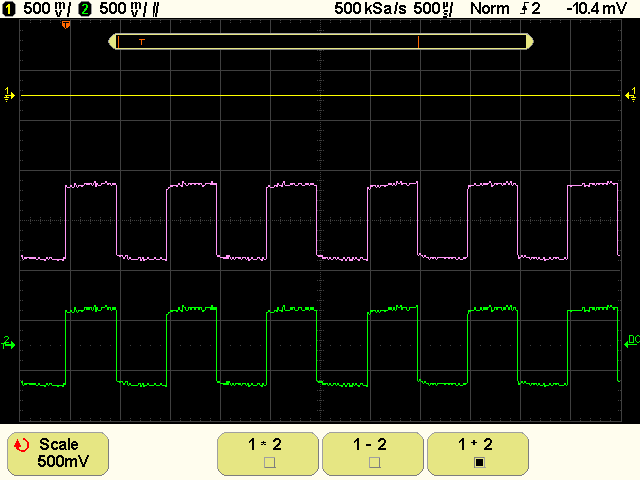Click the 500 kSa/s sample rate readout
Viewport: 640px width, 480px height.
click(x=370, y=9)
